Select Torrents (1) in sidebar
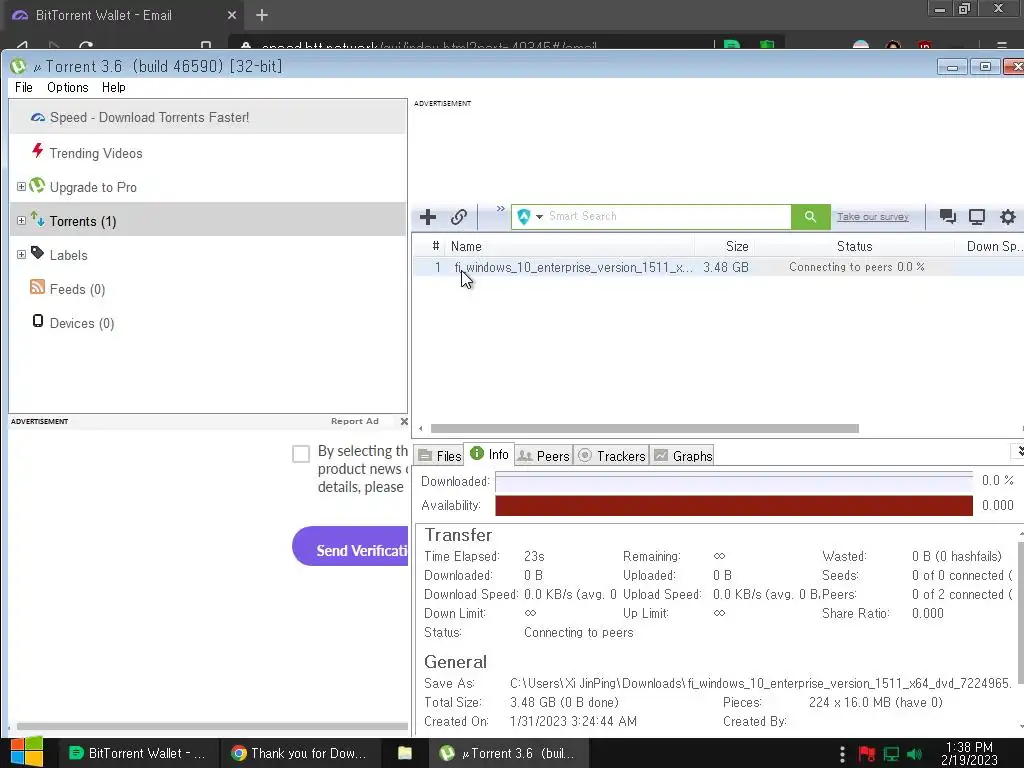The height and width of the screenshot is (768, 1024). 208,221
